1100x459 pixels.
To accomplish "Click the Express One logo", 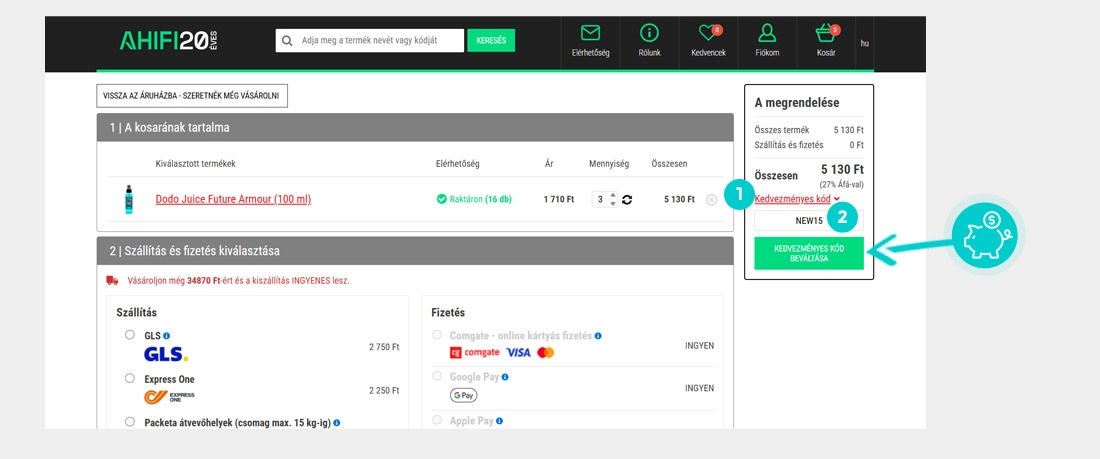I will 170,397.
